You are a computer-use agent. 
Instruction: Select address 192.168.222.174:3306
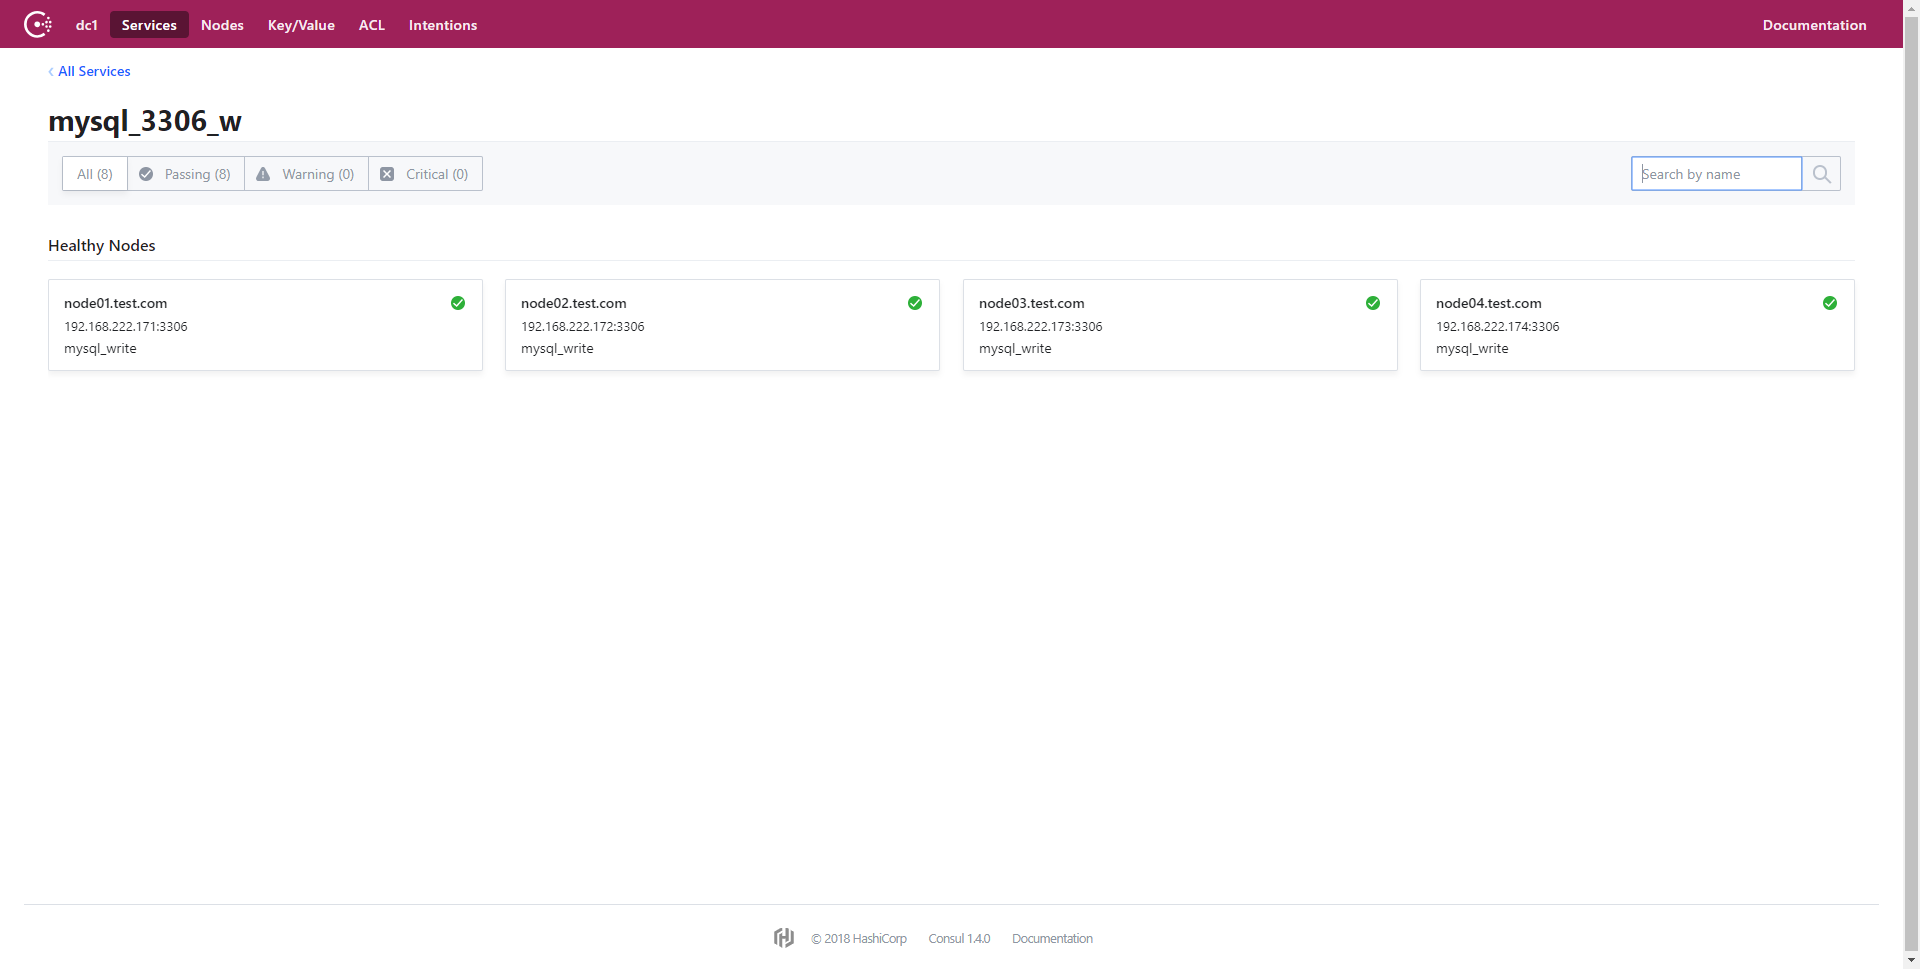point(1498,327)
